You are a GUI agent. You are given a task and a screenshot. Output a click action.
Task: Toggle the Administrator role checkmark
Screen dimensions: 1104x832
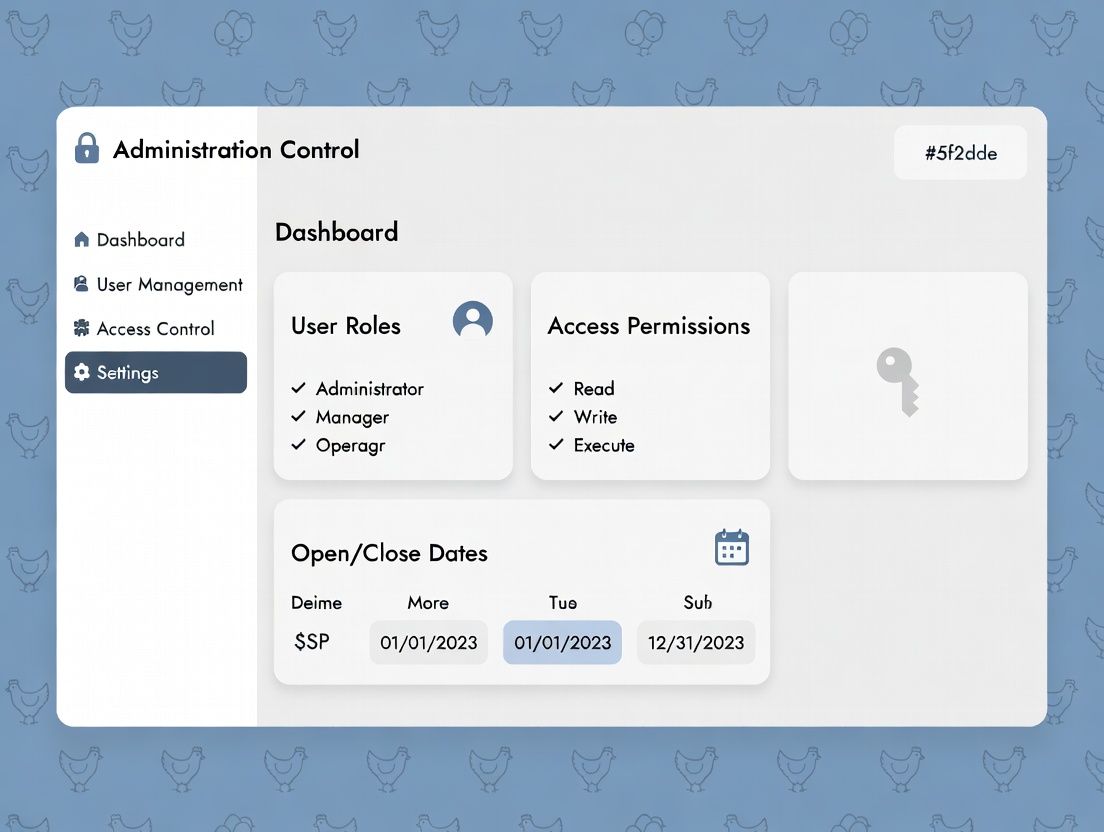pyautogui.click(x=298, y=388)
